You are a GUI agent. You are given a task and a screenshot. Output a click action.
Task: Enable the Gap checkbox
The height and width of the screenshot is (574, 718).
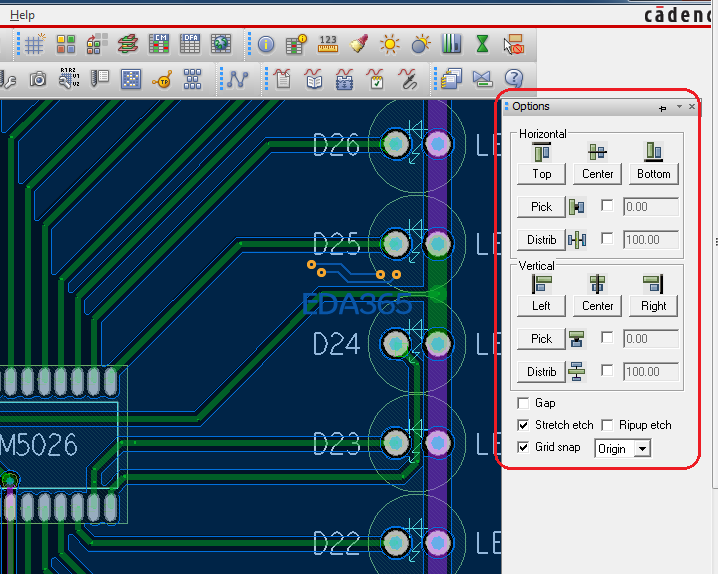pyautogui.click(x=523, y=403)
